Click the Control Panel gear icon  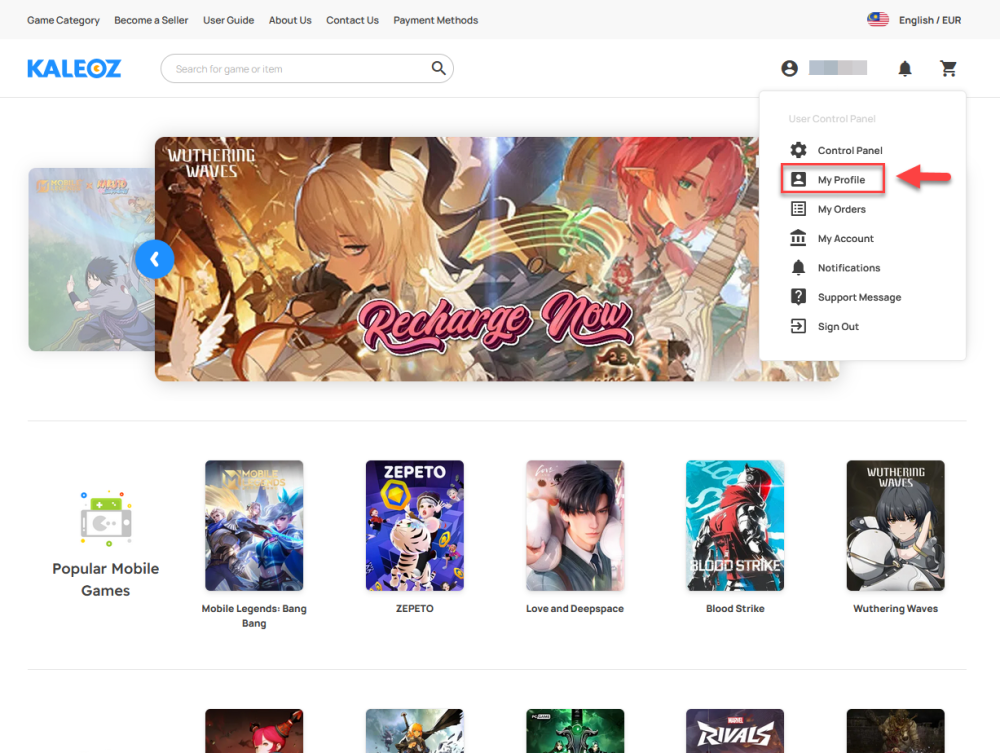[x=798, y=150]
